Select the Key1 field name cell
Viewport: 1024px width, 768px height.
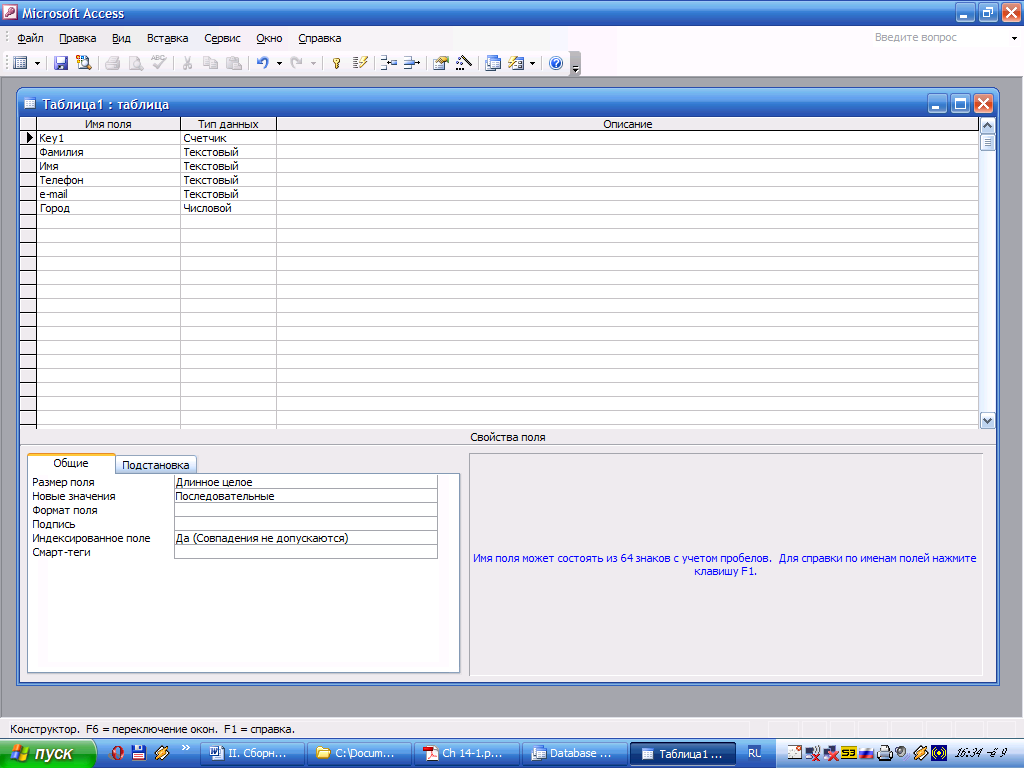pyautogui.click(x=108, y=138)
